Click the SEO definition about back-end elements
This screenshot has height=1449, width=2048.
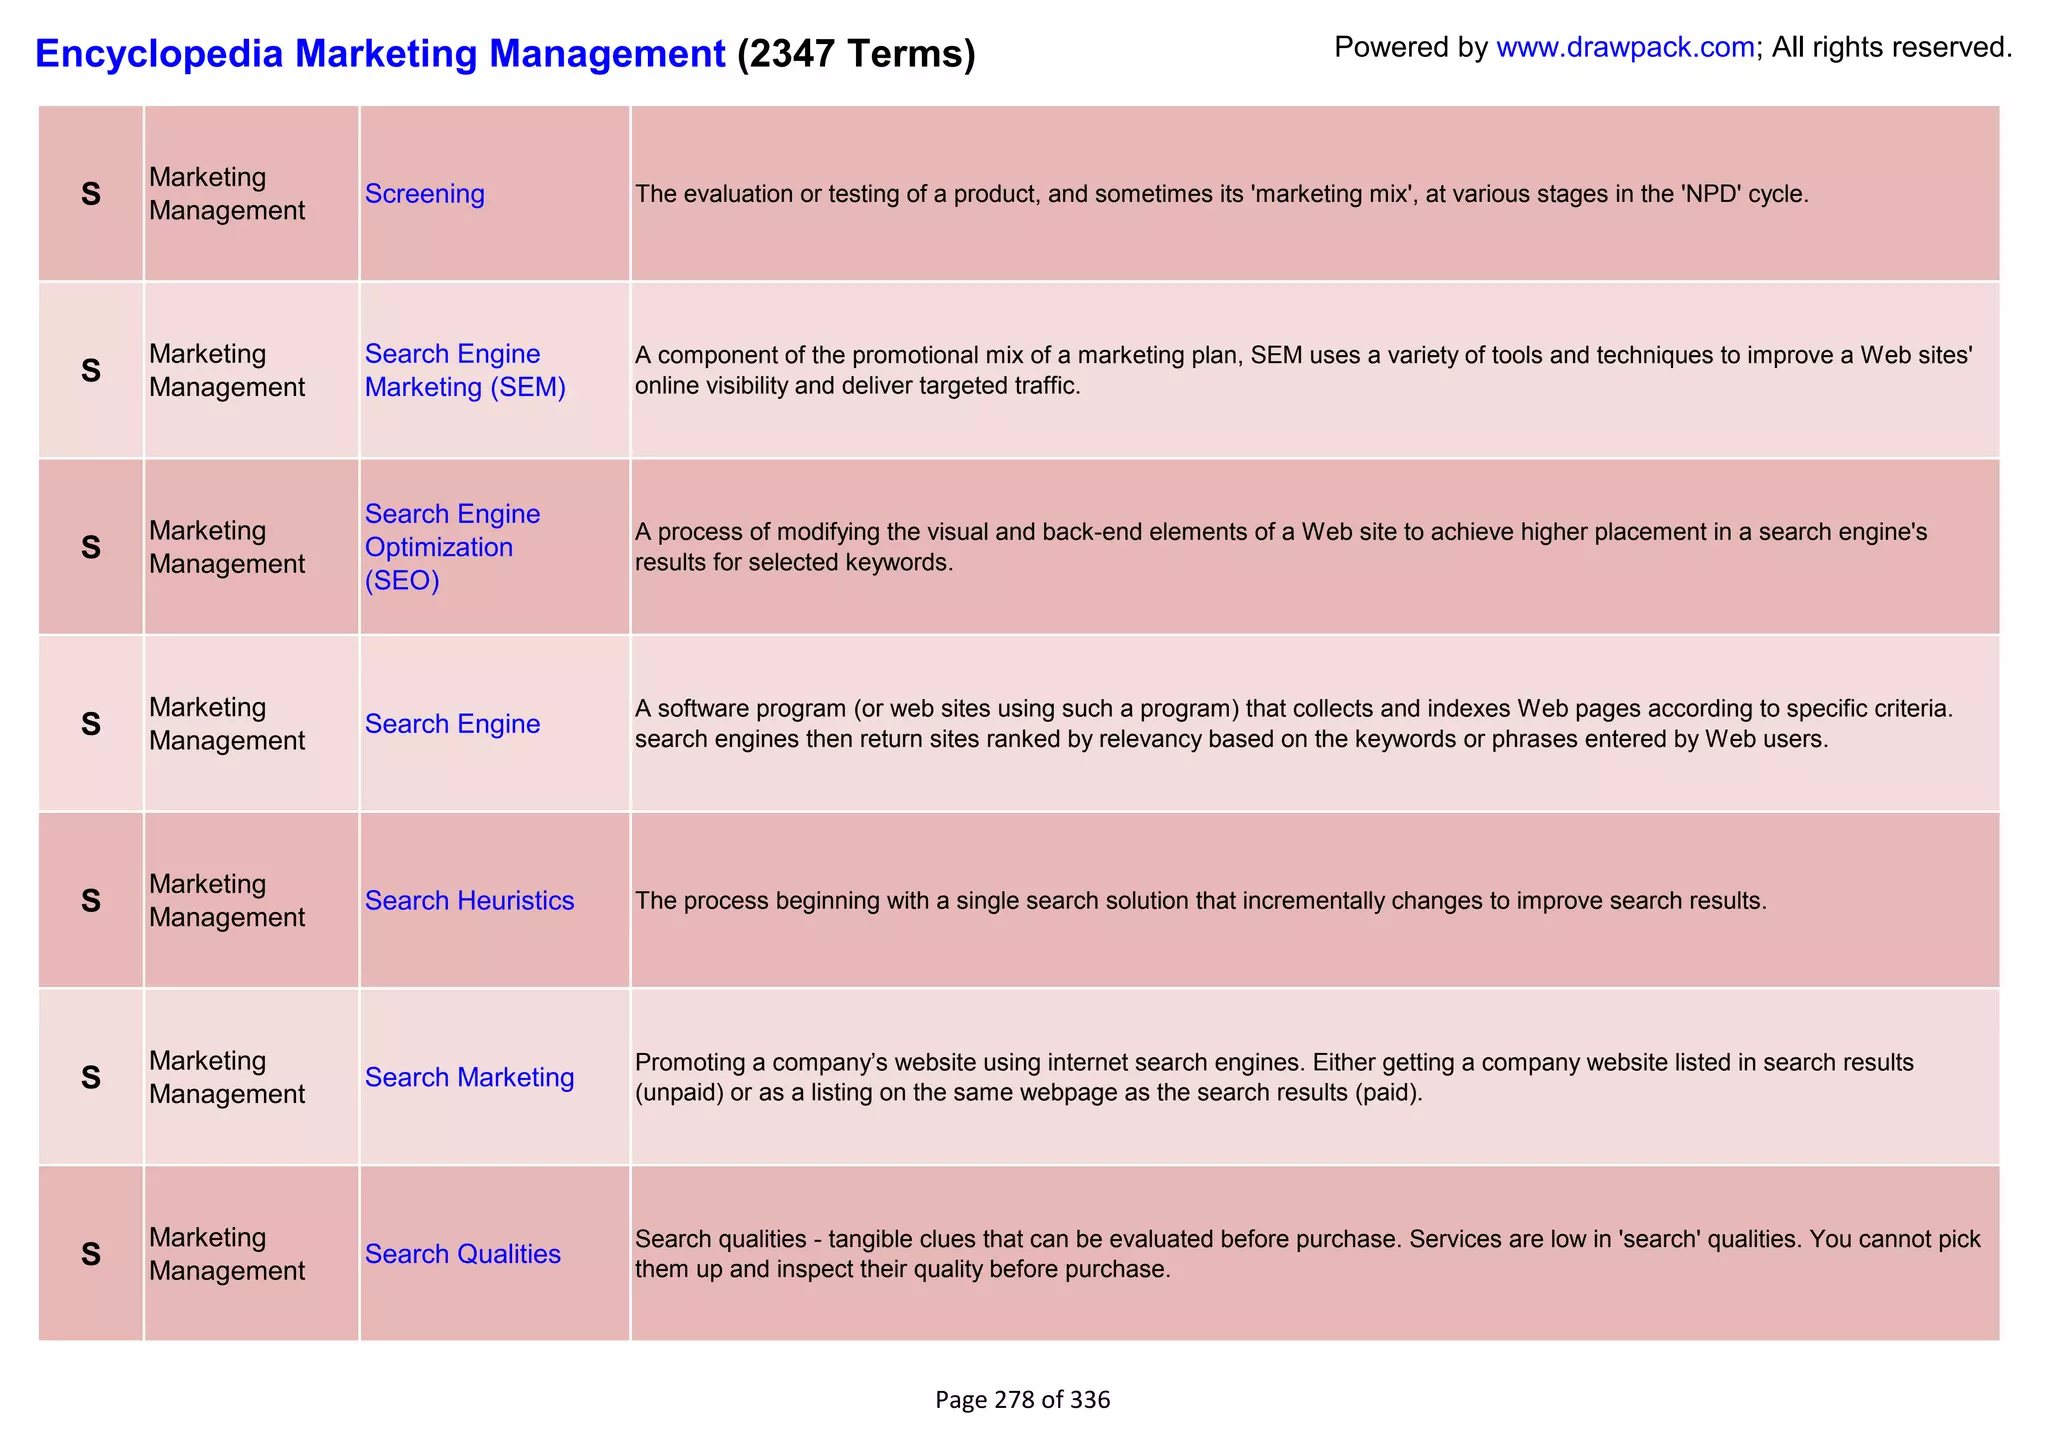[1281, 547]
